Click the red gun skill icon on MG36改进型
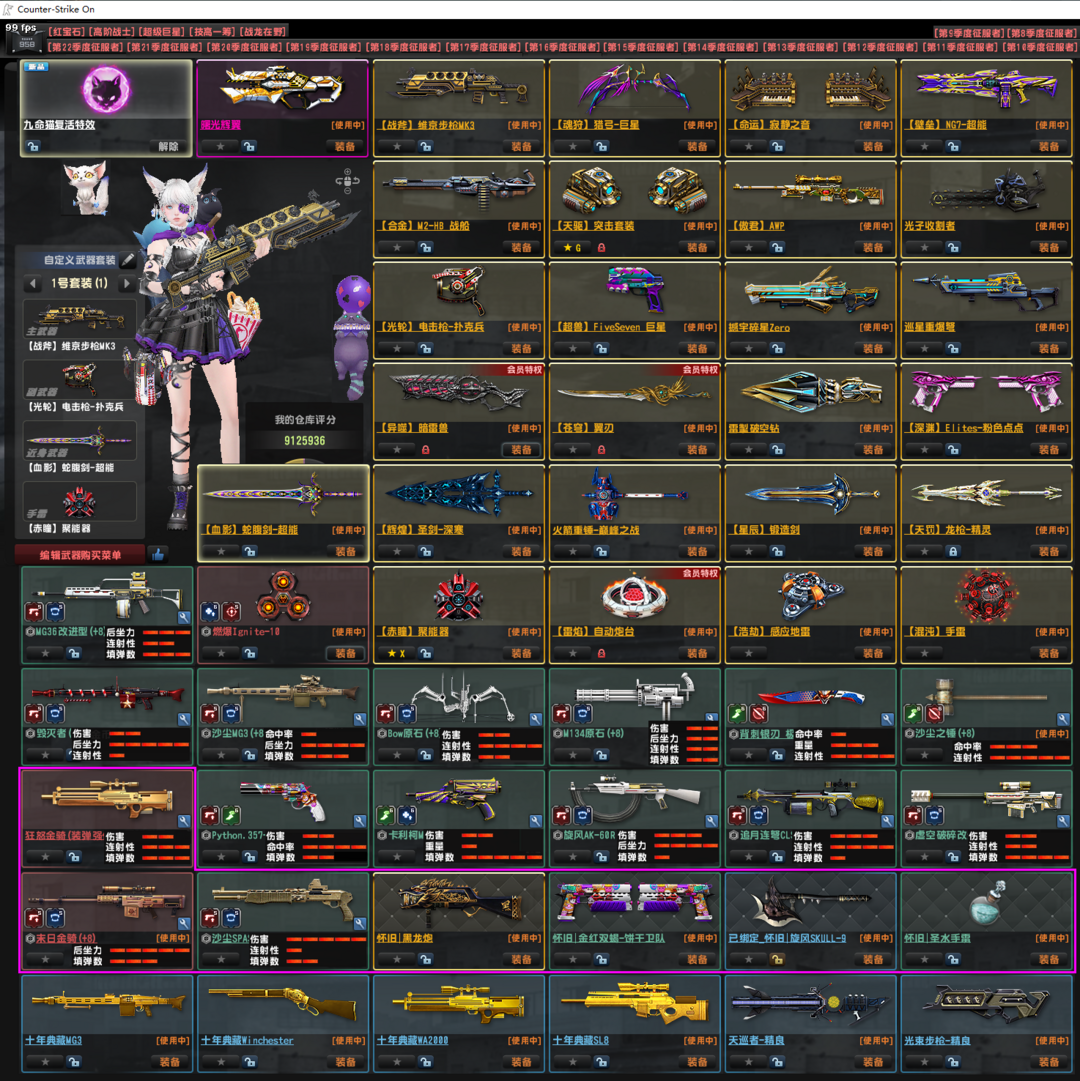Screen dimensions: 1080x1081 tap(34, 612)
